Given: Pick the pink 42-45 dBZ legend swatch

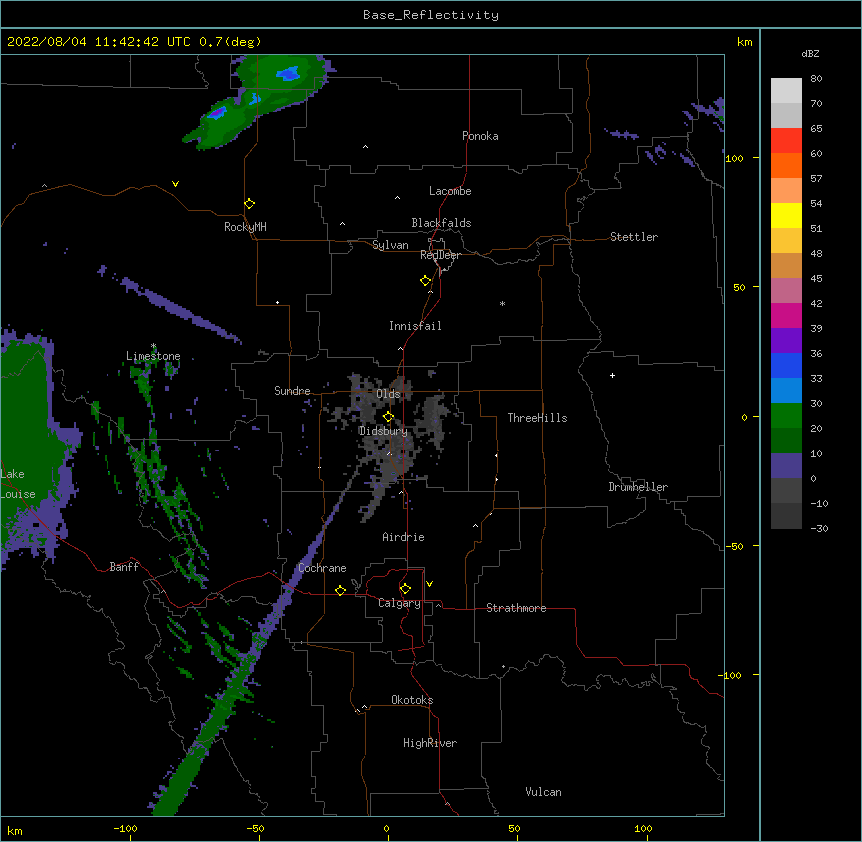Looking at the screenshot, I should (x=786, y=291).
